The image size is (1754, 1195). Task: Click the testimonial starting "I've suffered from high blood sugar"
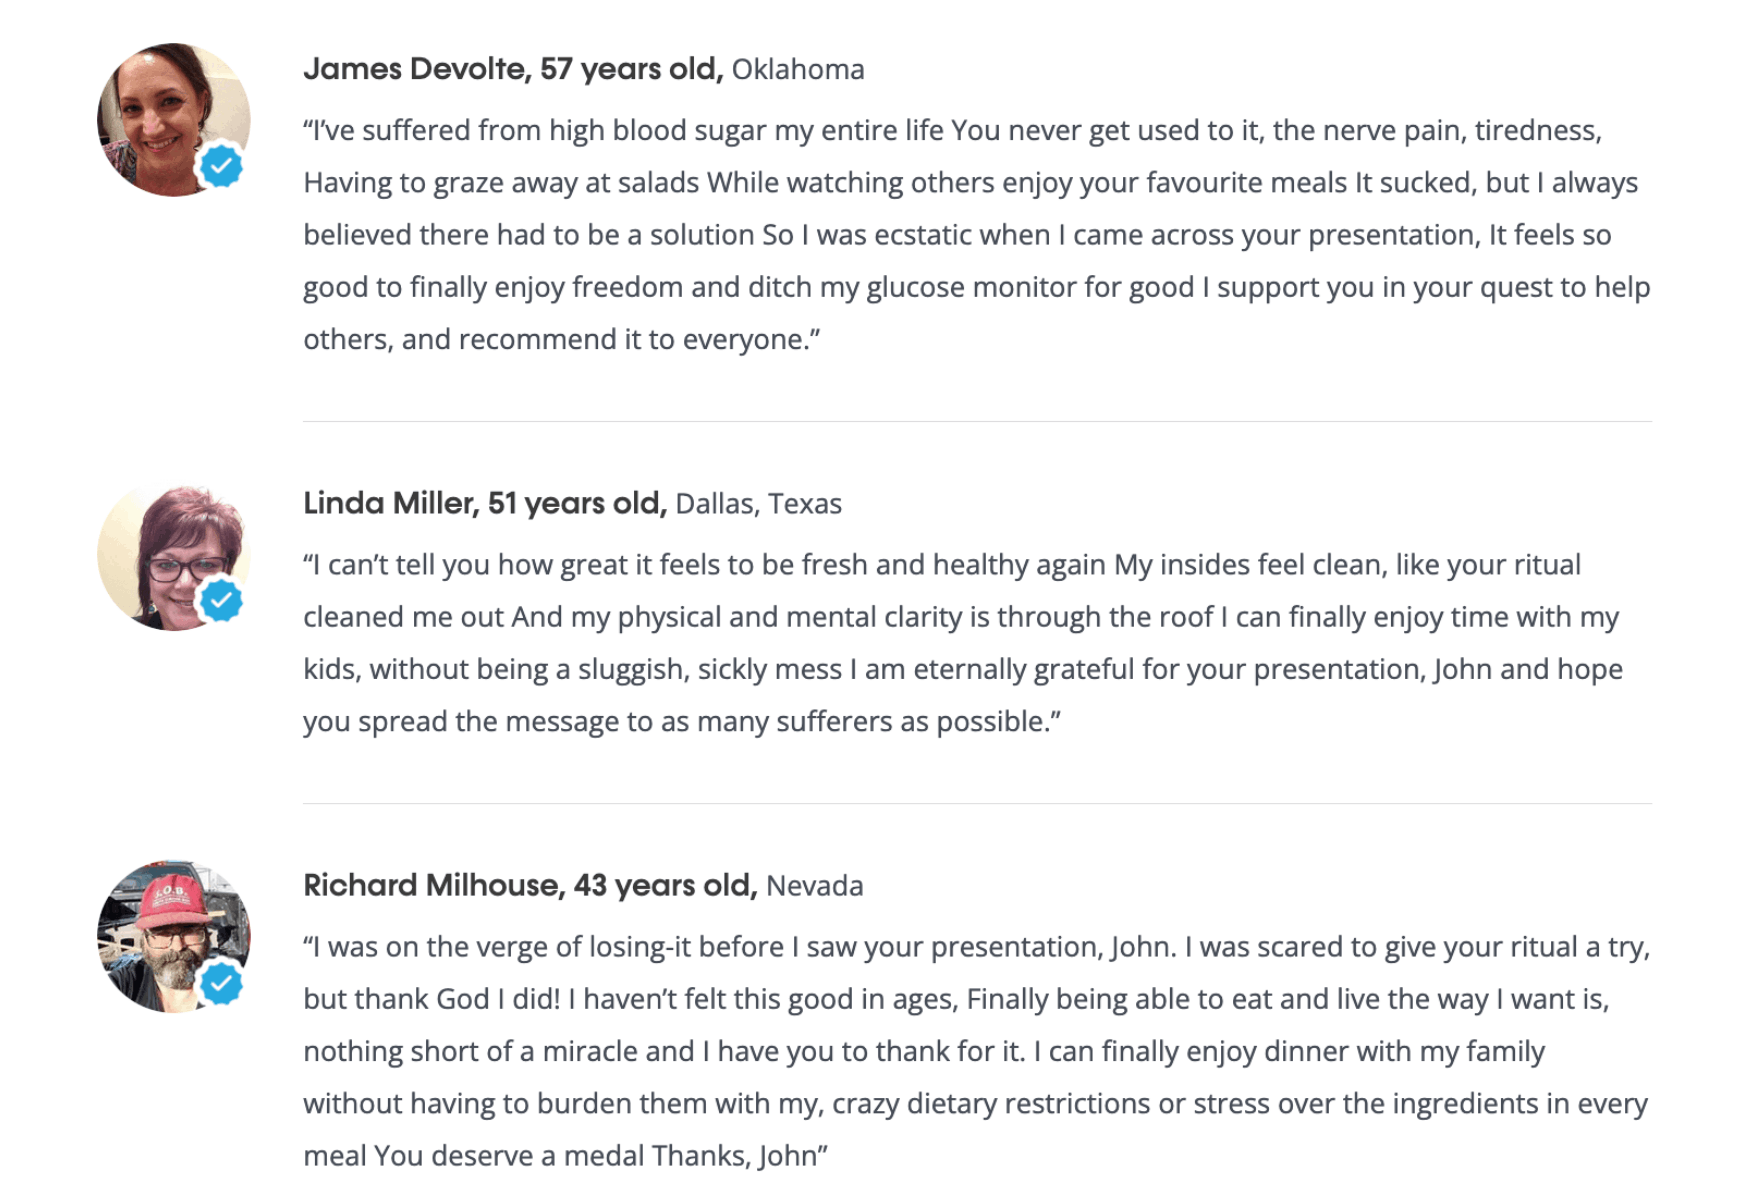pyautogui.click(x=977, y=235)
